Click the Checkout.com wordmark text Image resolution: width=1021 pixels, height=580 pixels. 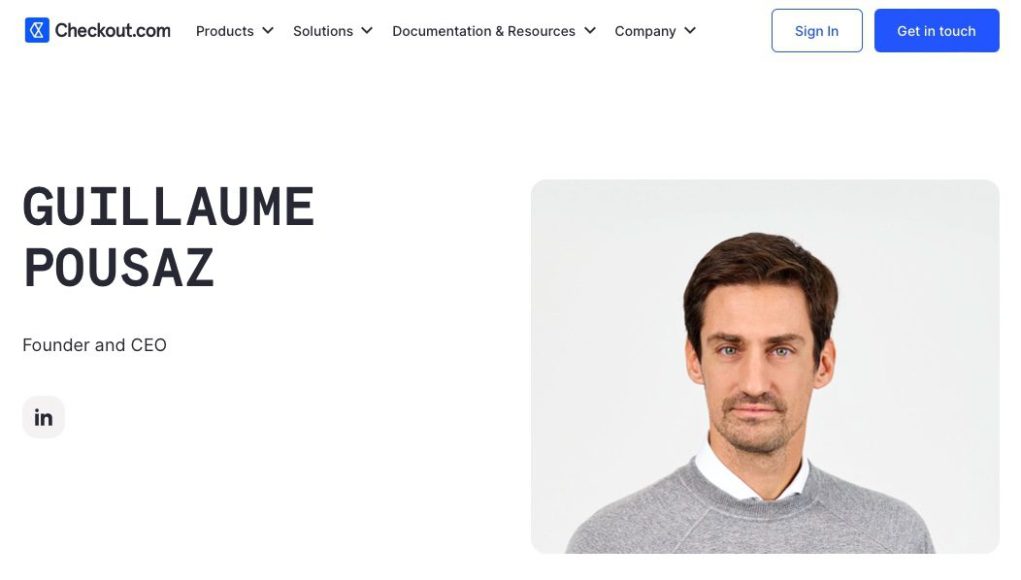(x=113, y=31)
